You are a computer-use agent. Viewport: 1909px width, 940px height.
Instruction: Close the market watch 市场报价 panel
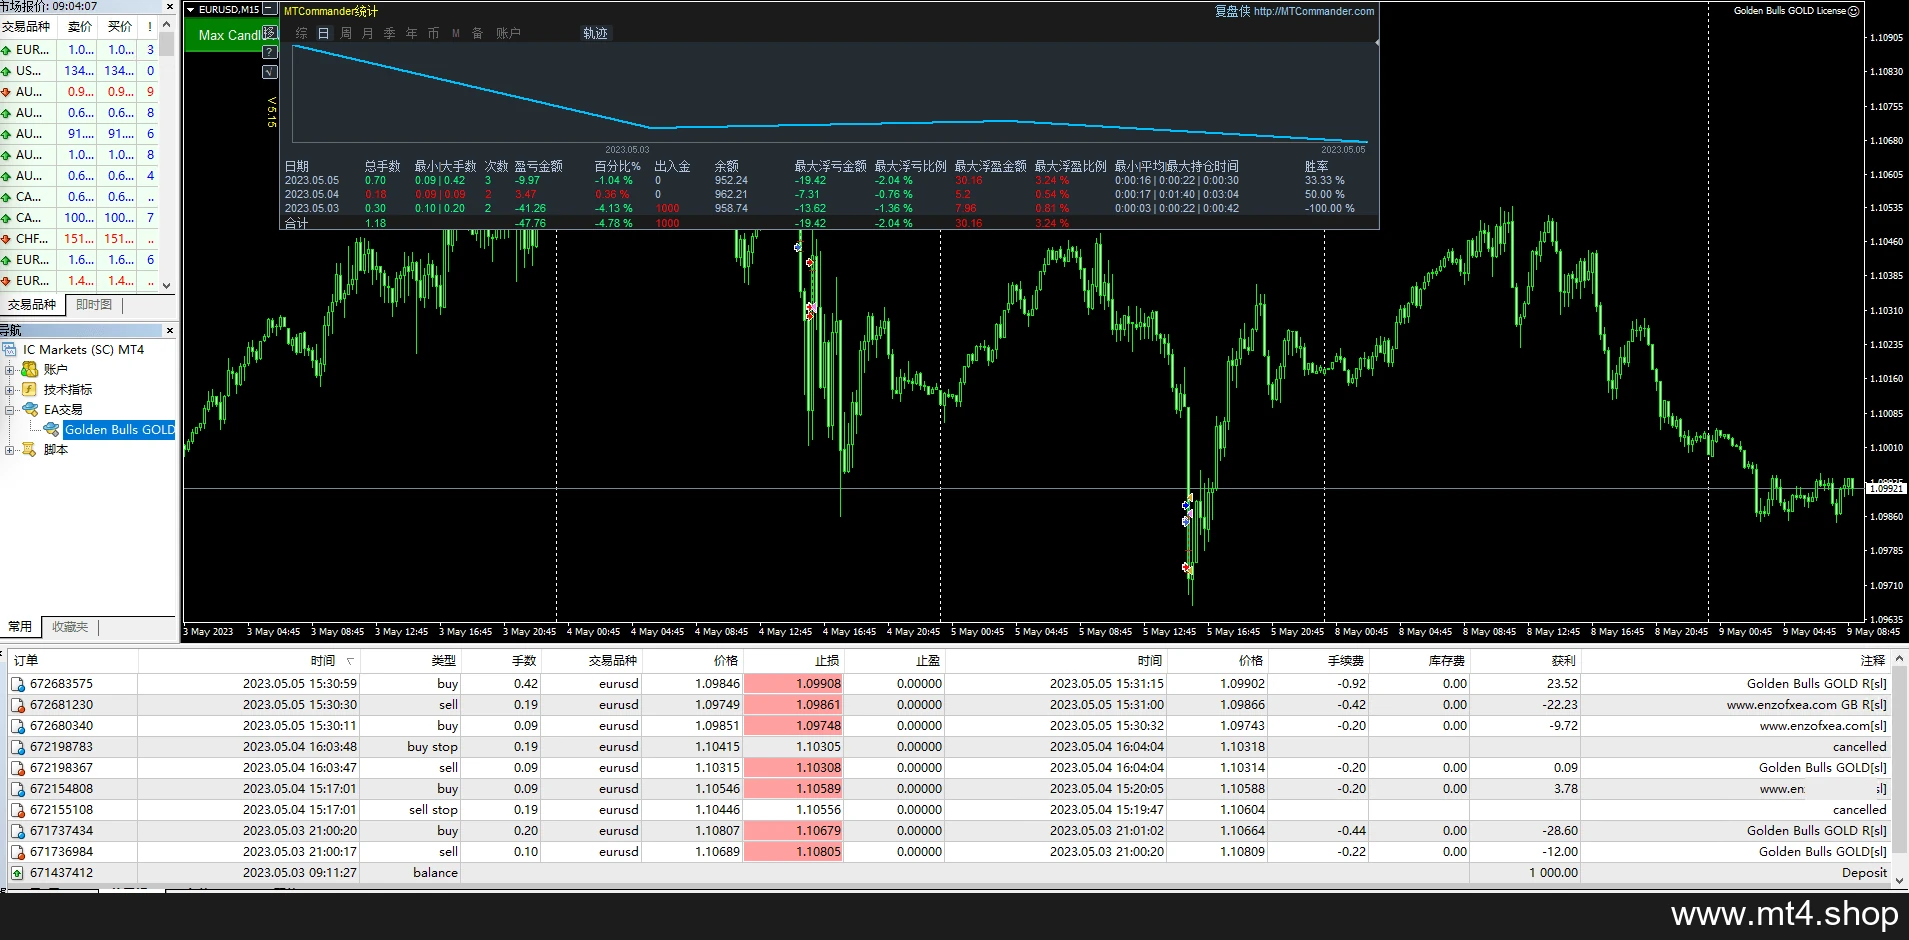(x=170, y=6)
